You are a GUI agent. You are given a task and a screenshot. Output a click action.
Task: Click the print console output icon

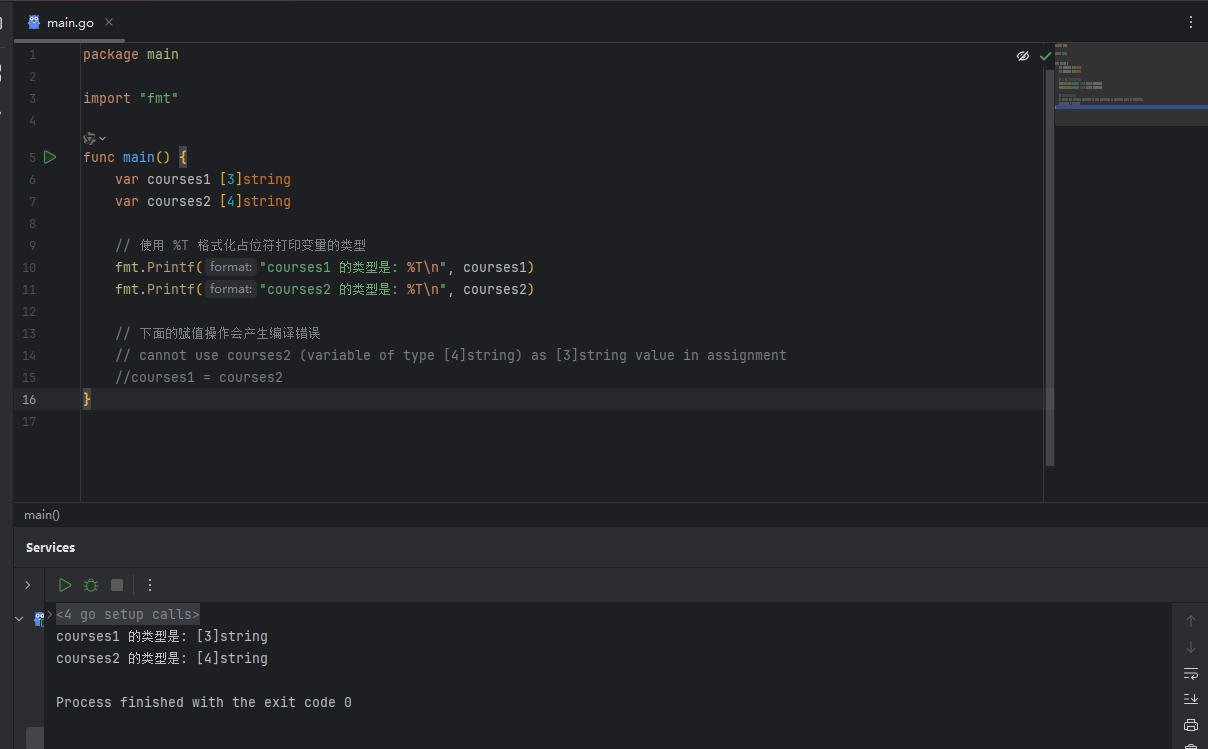[1190, 725]
